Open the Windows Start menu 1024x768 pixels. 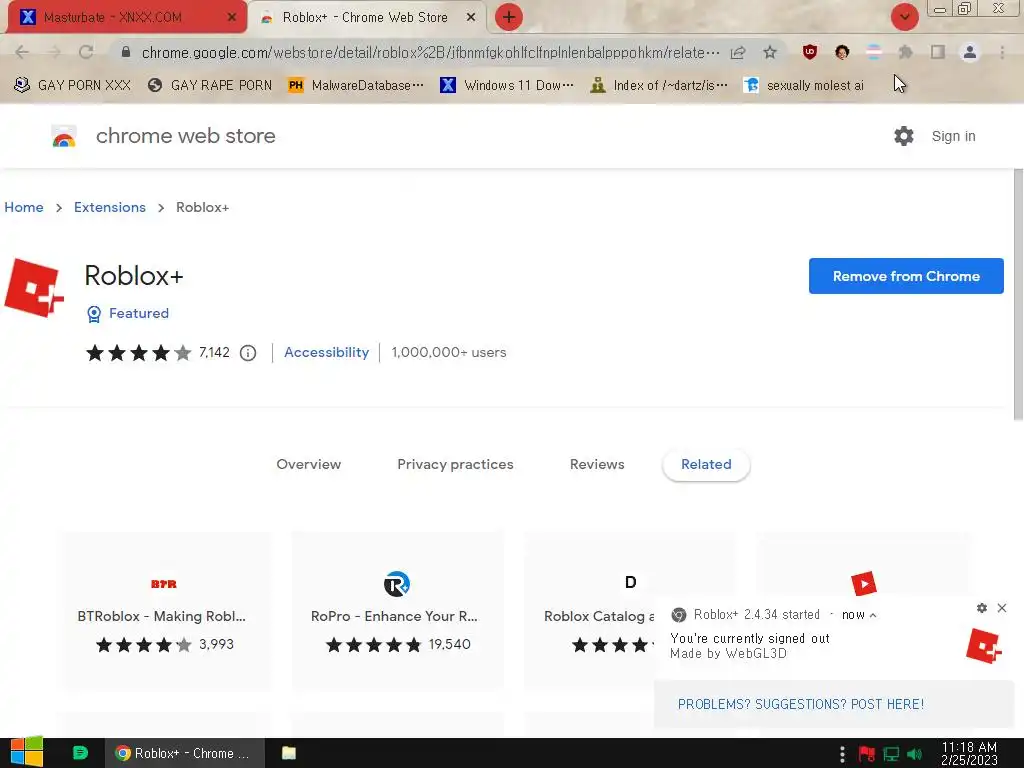(26, 752)
